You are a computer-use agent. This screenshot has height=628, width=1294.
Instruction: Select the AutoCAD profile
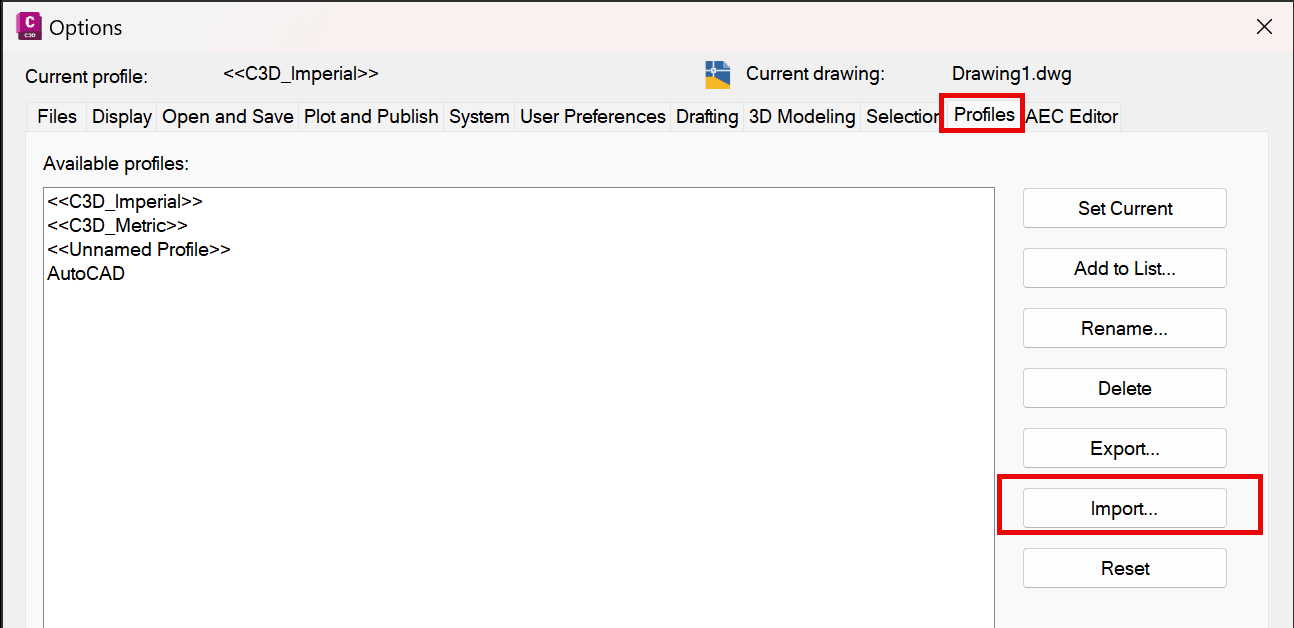coord(86,273)
